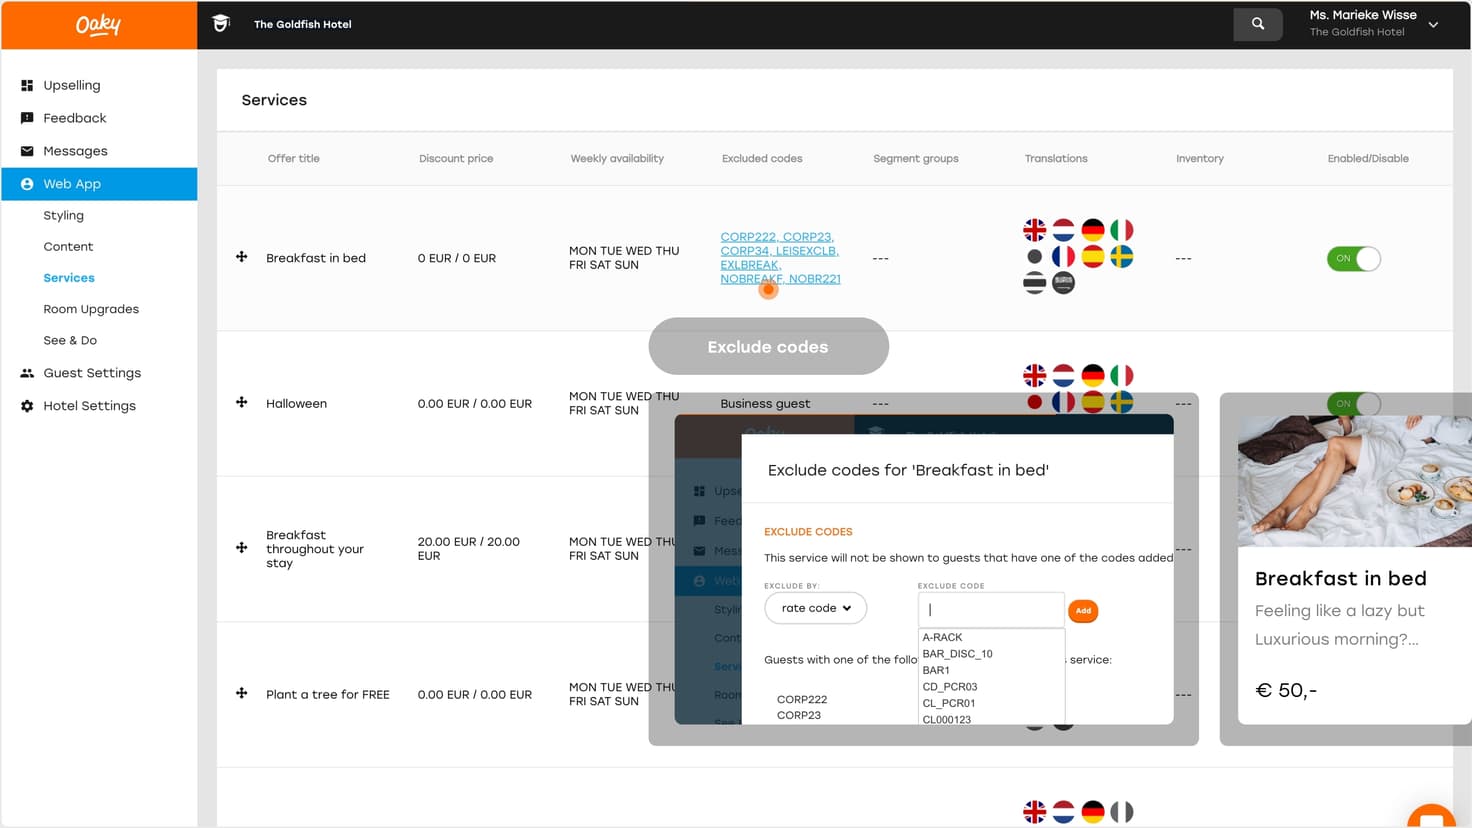
Task: Click the UK flag for Breakfast in bed
Action: 1035,230
